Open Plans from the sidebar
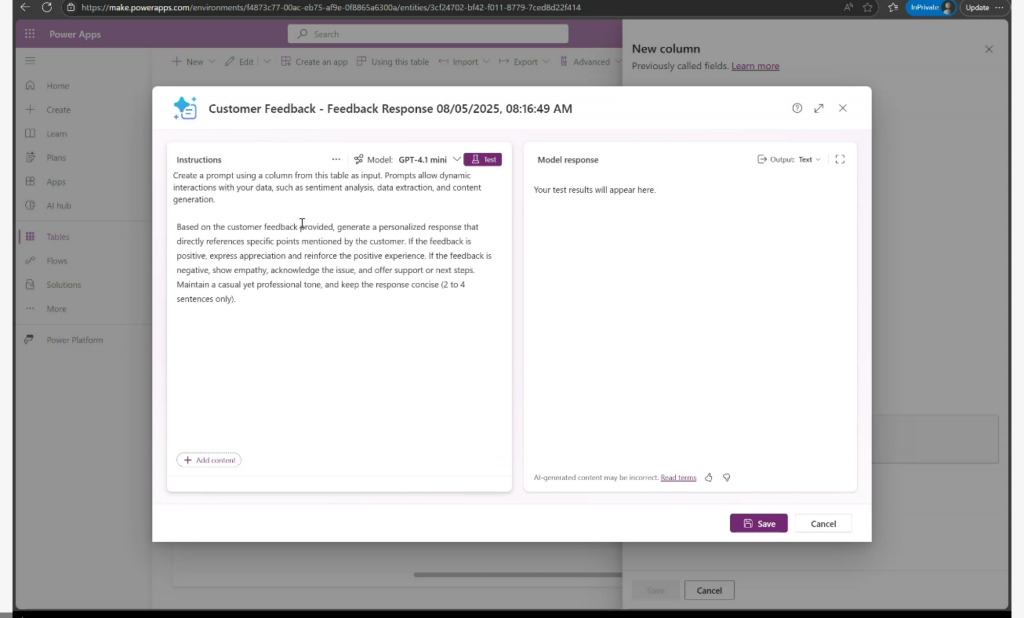Viewport: 1024px width, 618px height. 56,157
